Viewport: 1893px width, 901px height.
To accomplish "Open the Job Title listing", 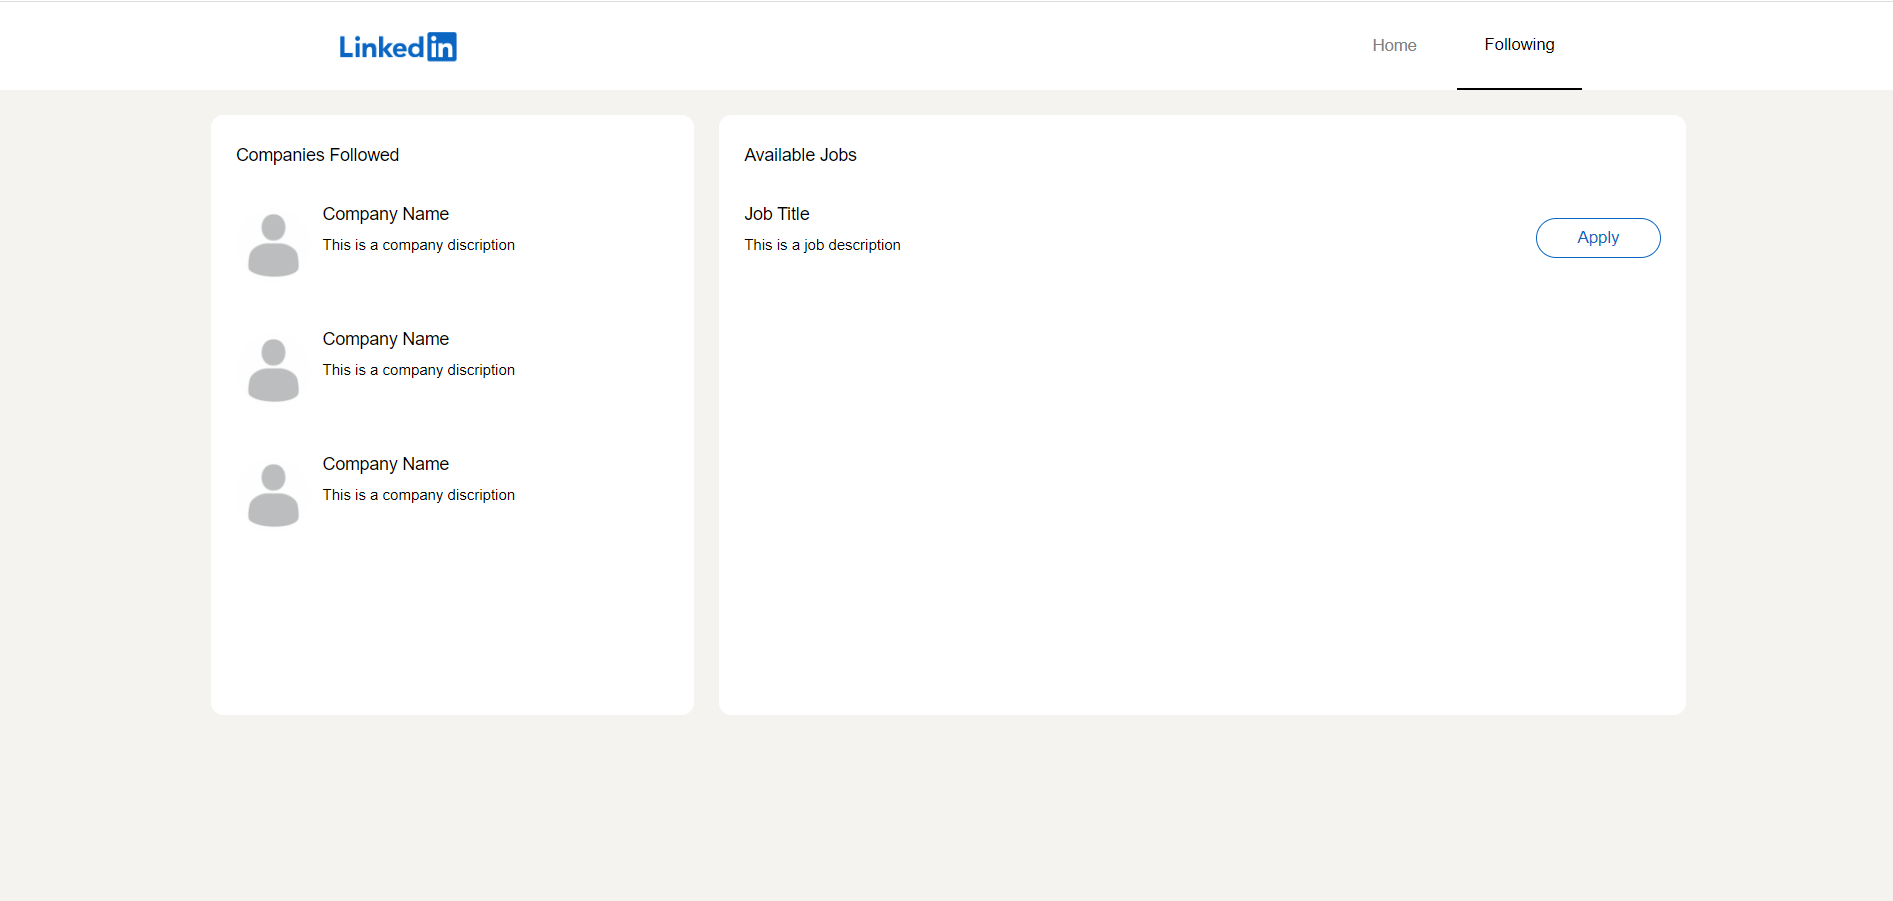I will pos(777,214).
